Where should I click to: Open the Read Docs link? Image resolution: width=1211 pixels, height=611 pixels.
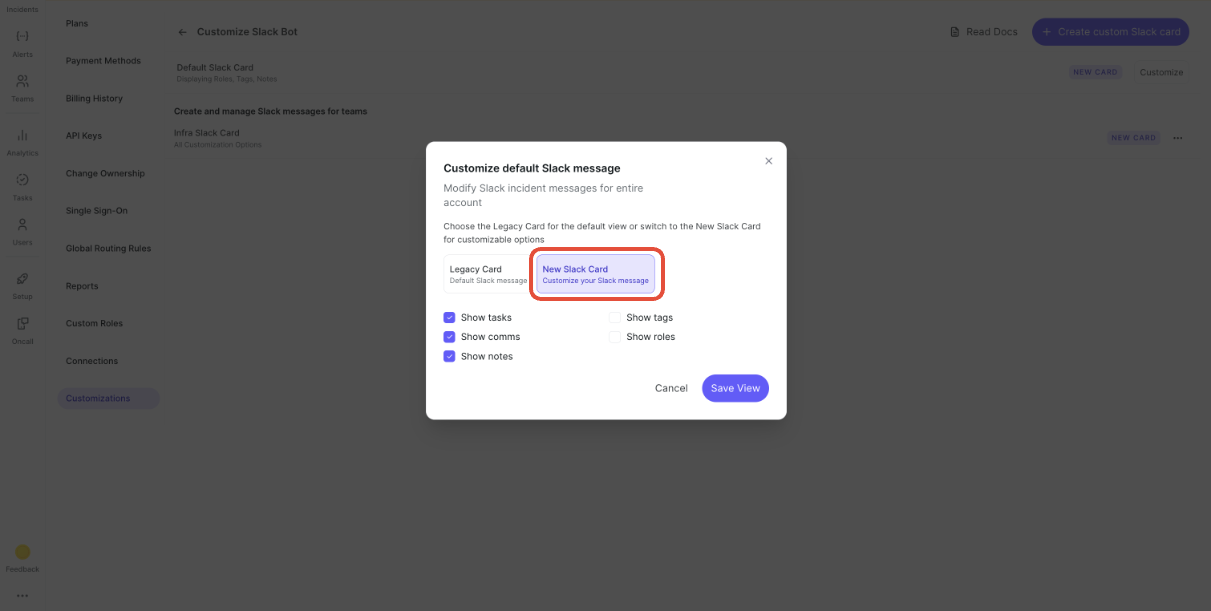[983, 32]
